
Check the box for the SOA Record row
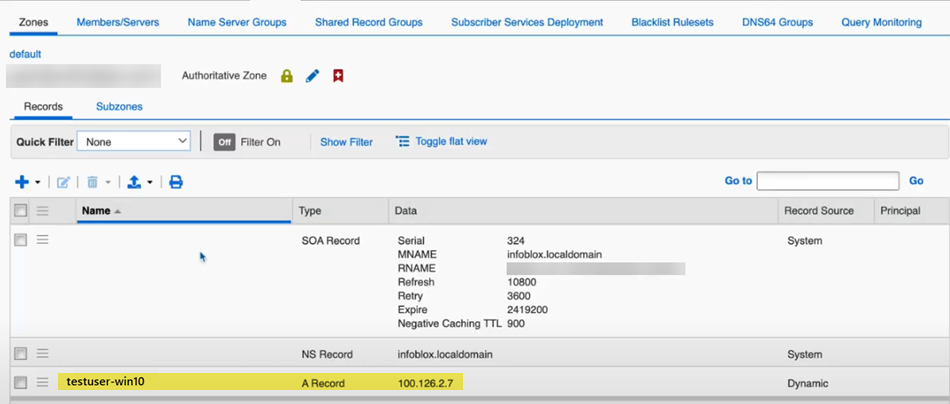20,241
